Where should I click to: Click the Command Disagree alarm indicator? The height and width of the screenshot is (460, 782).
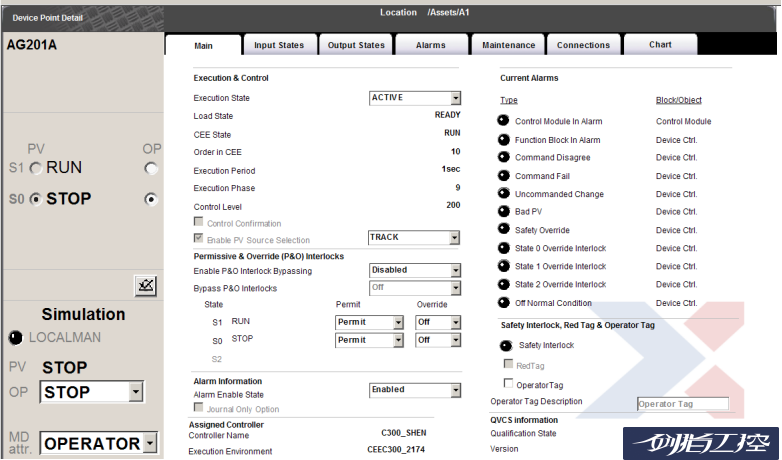point(503,157)
